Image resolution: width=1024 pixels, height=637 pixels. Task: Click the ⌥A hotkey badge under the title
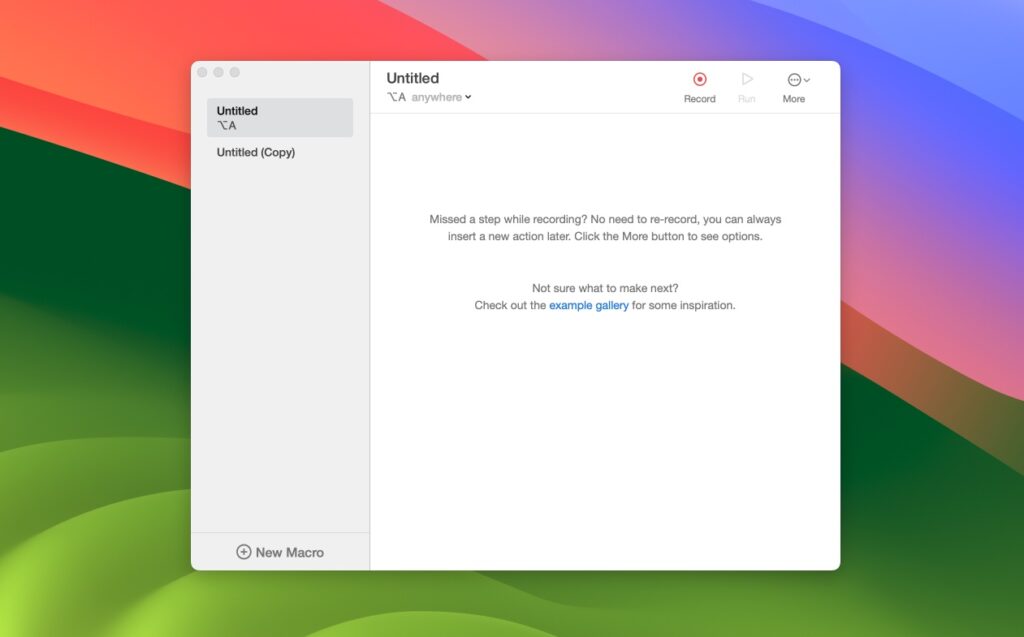[x=396, y=97]
